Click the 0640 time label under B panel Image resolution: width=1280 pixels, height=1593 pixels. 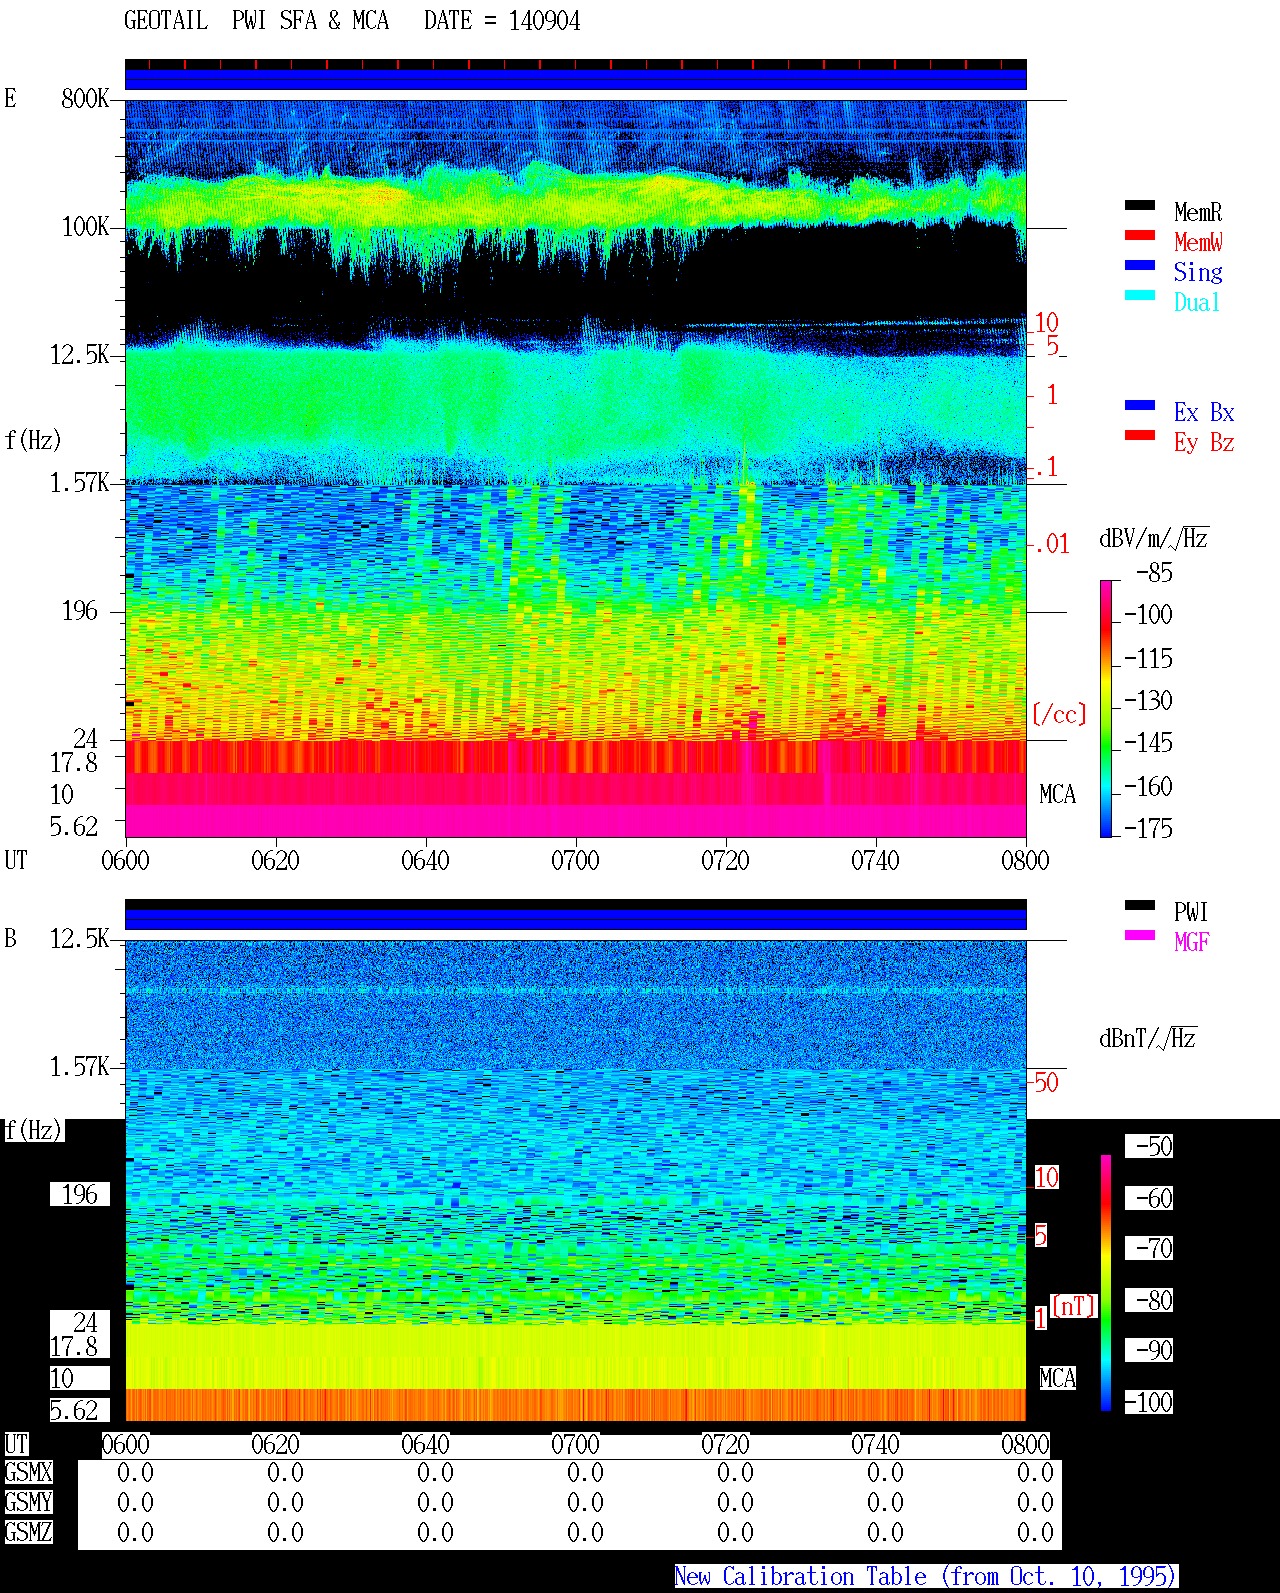pos(425,1444)
